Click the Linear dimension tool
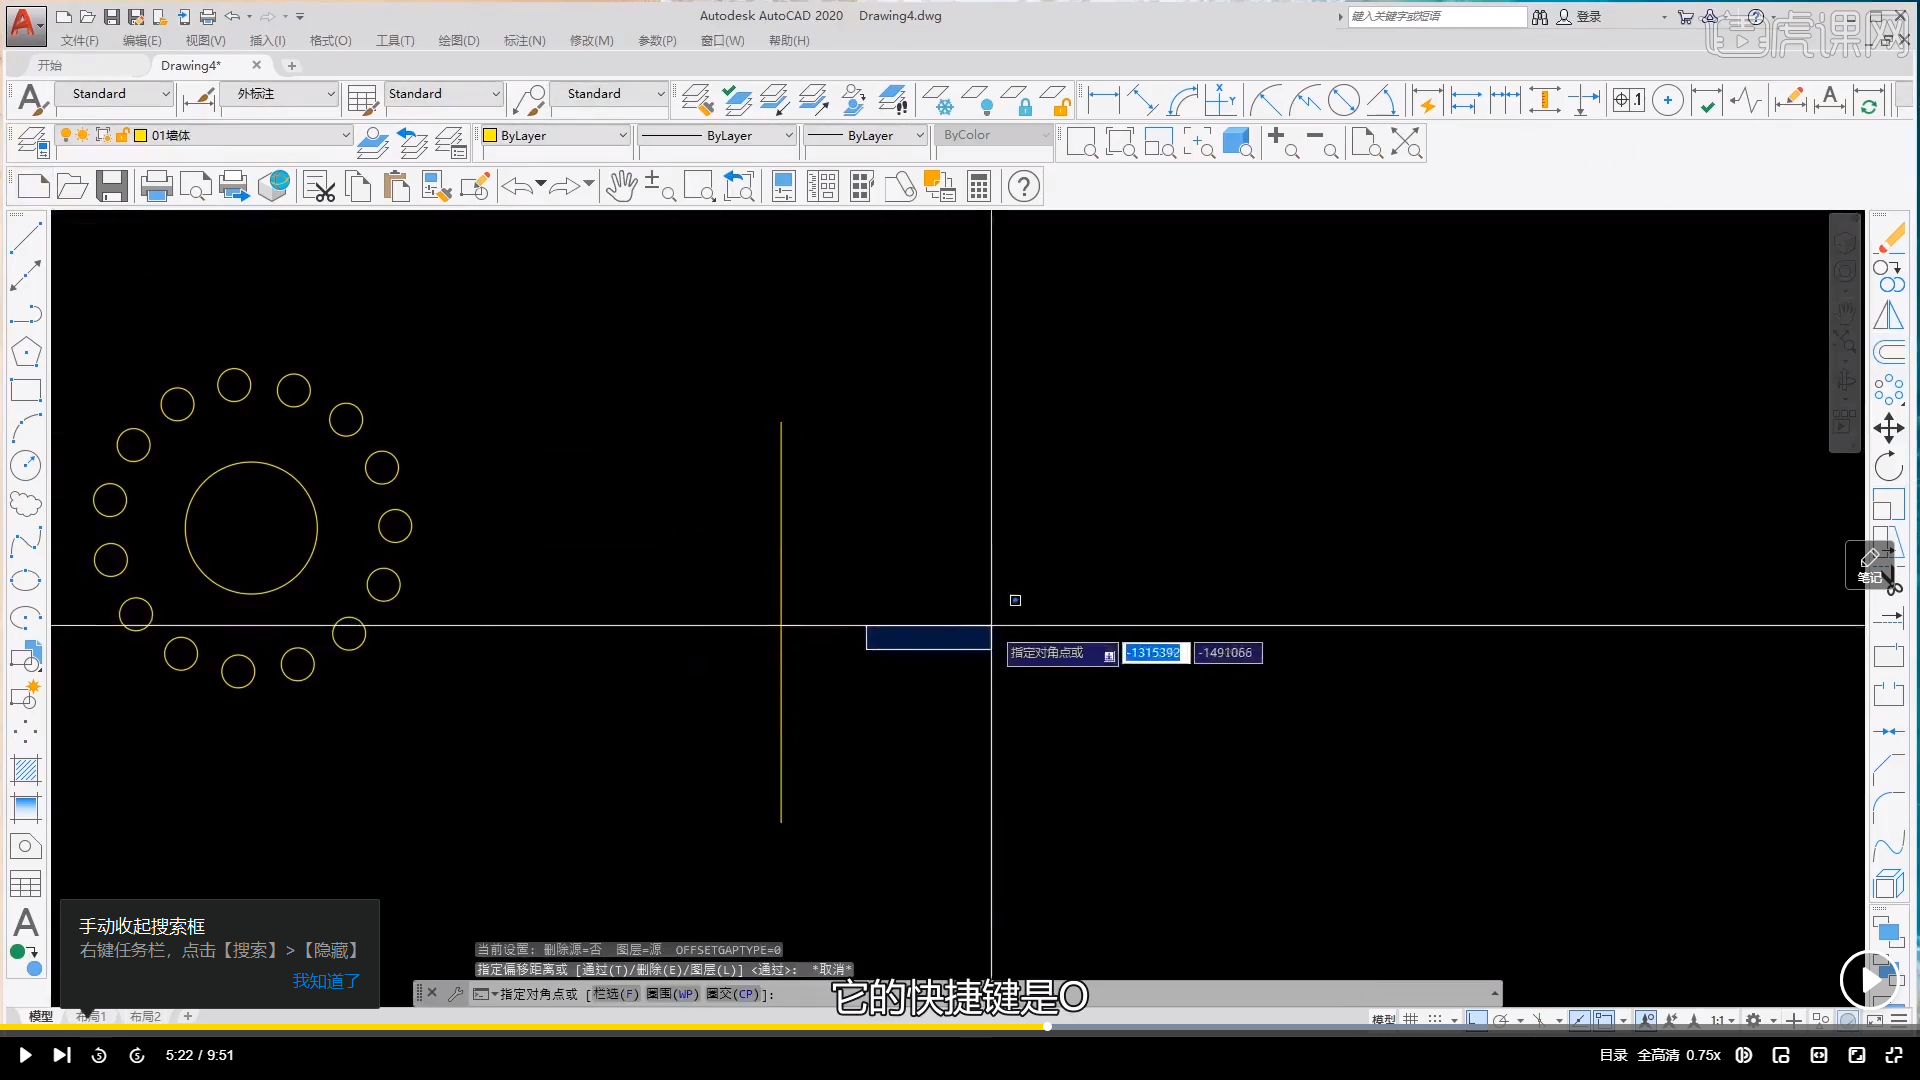The height and width of the screenshot is (1080, 1920). [1103, 100]
